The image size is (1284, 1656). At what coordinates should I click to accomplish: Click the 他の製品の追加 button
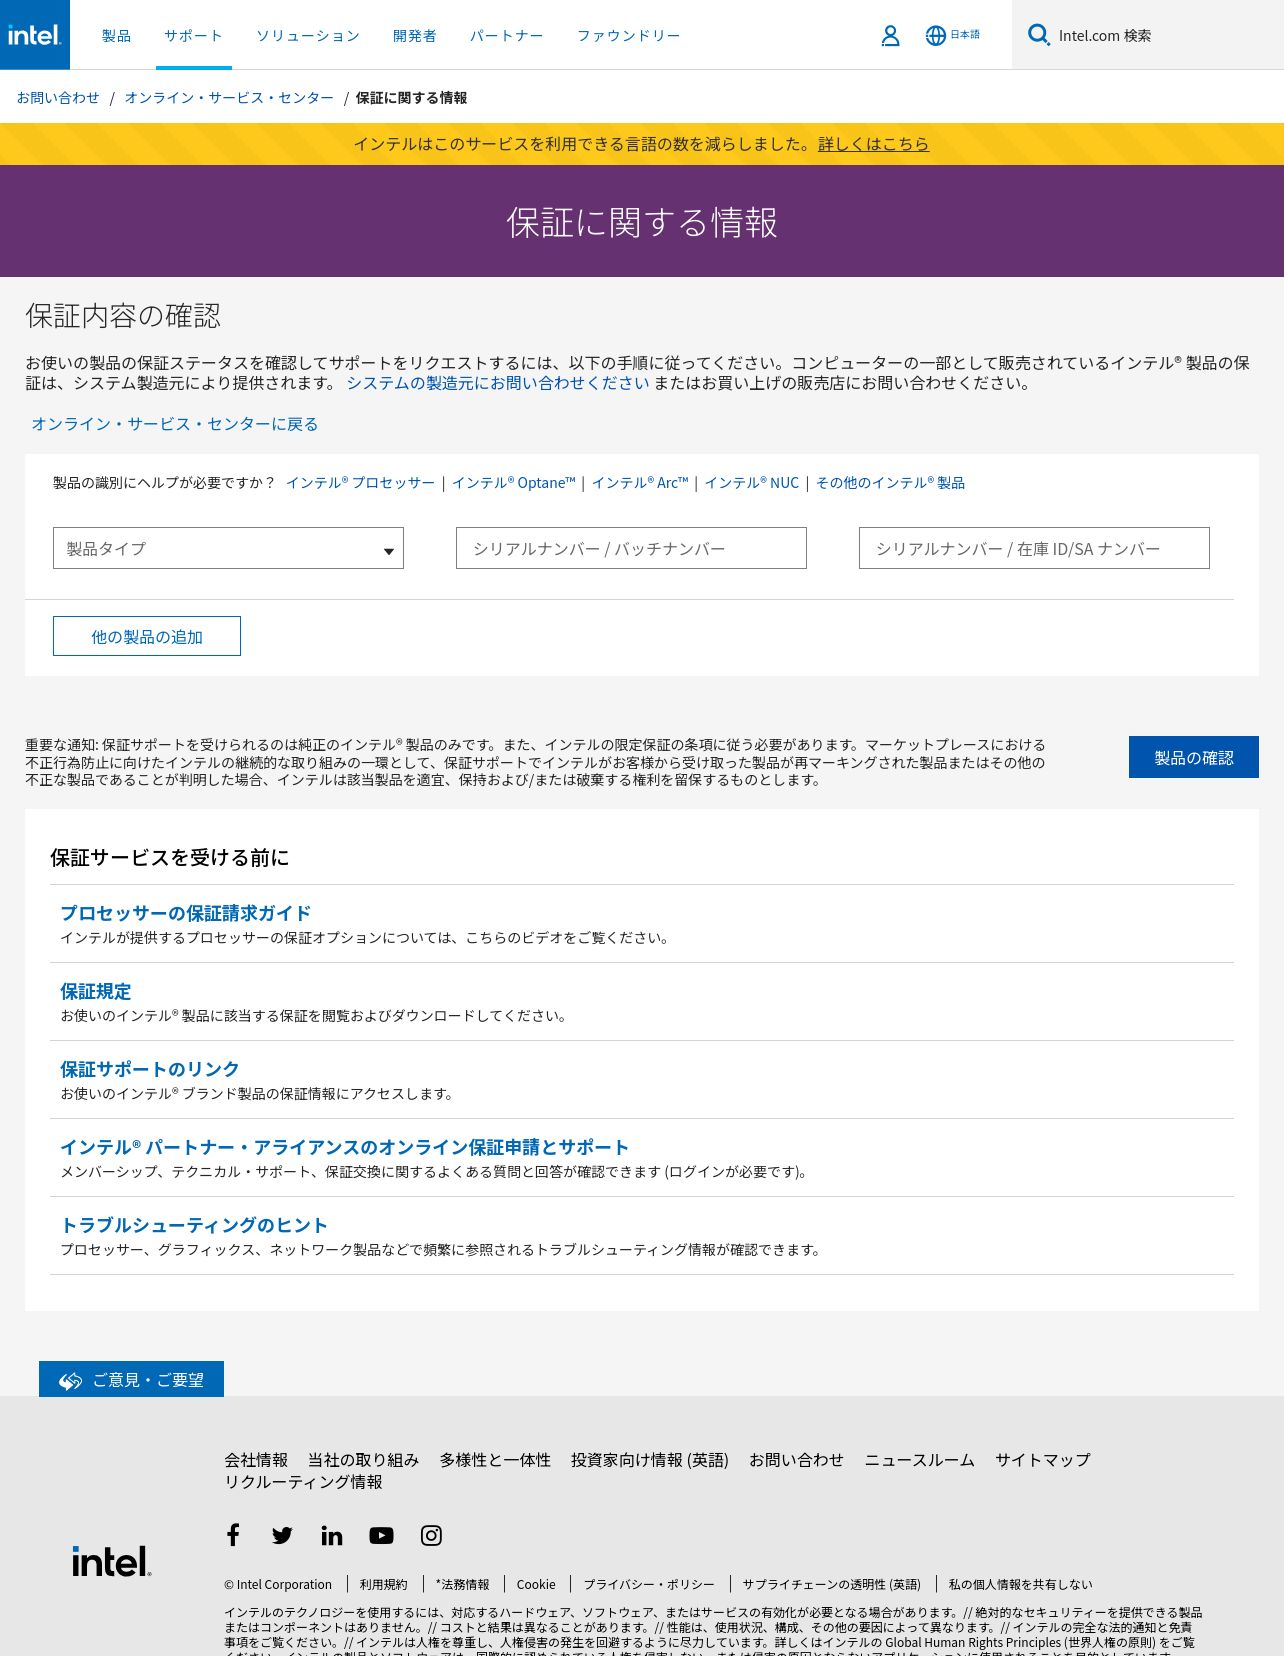(x=147, y=636)
